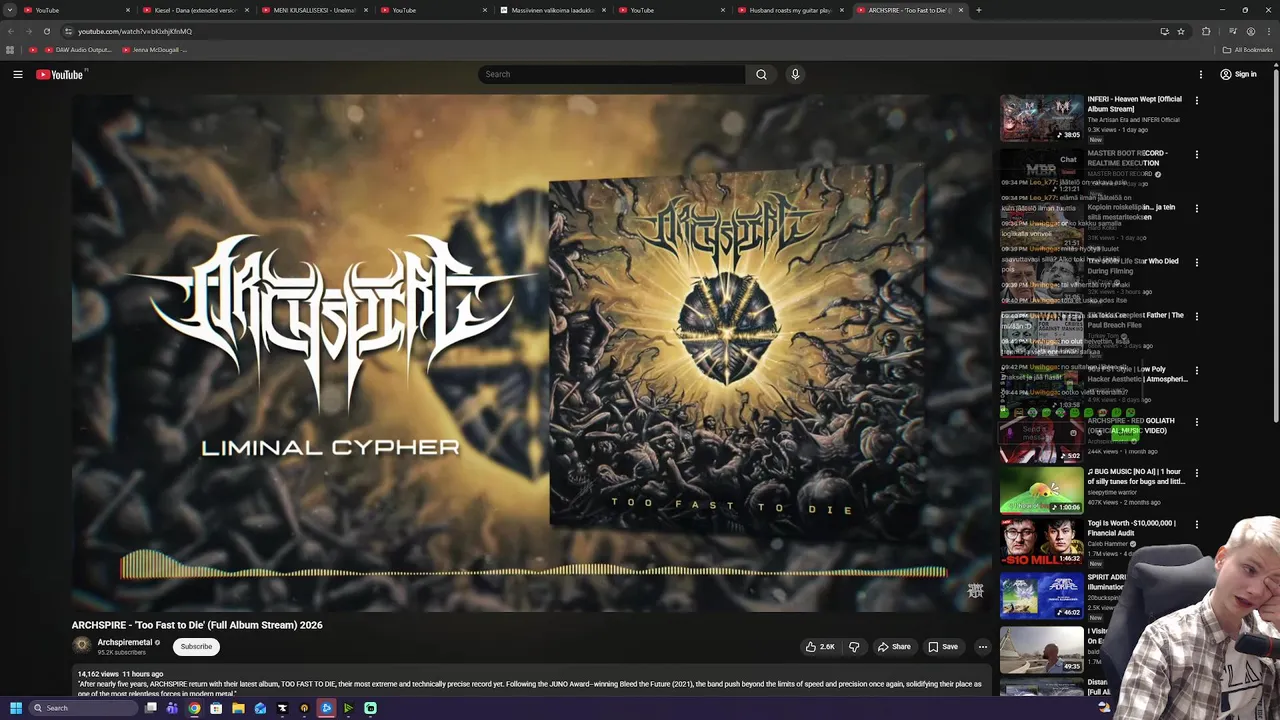Open Google Chrome from the taskbar
The width and height of the screenshot is (1280, 720).
point(194,708)
